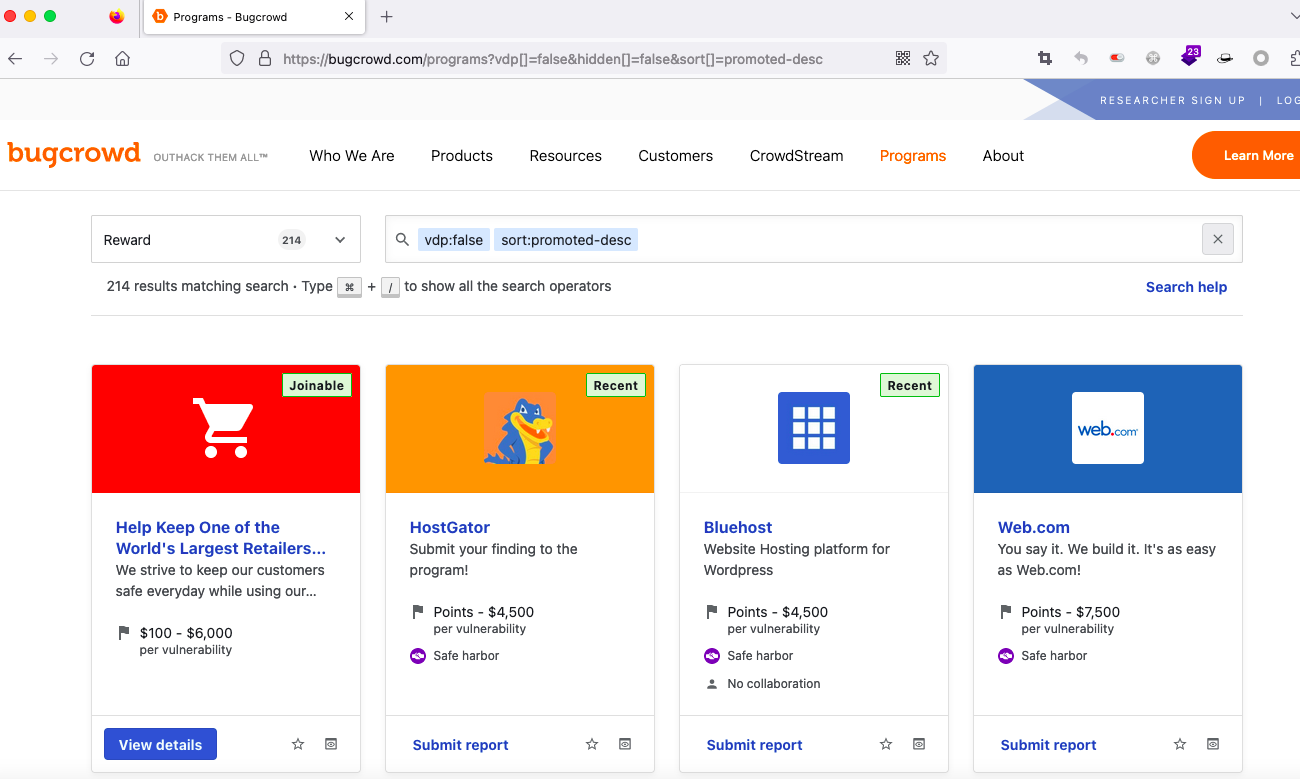Image resolution: width=1300 pixels, height=779 pixels.
Task: Reload the page with the refresh icon
Action: coord(87,58)
